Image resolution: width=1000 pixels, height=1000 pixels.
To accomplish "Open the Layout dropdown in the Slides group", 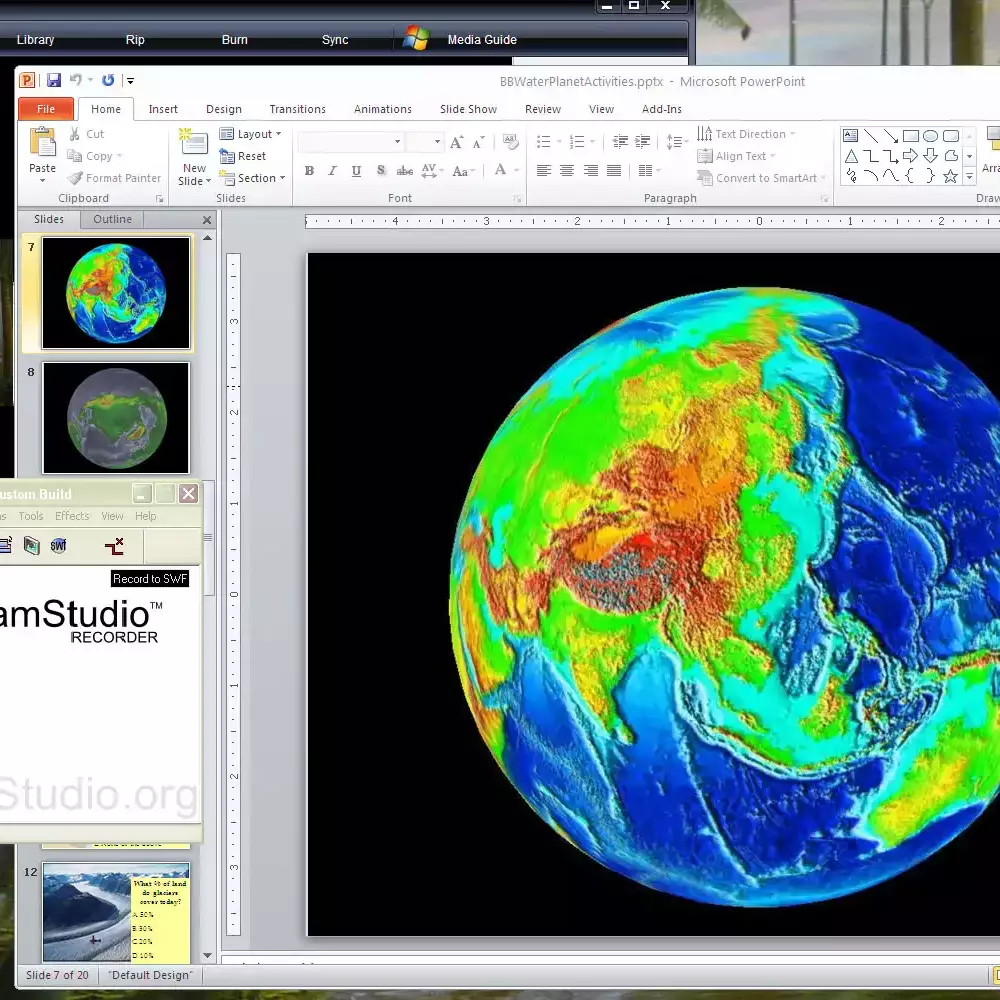I will click(250, 133).
